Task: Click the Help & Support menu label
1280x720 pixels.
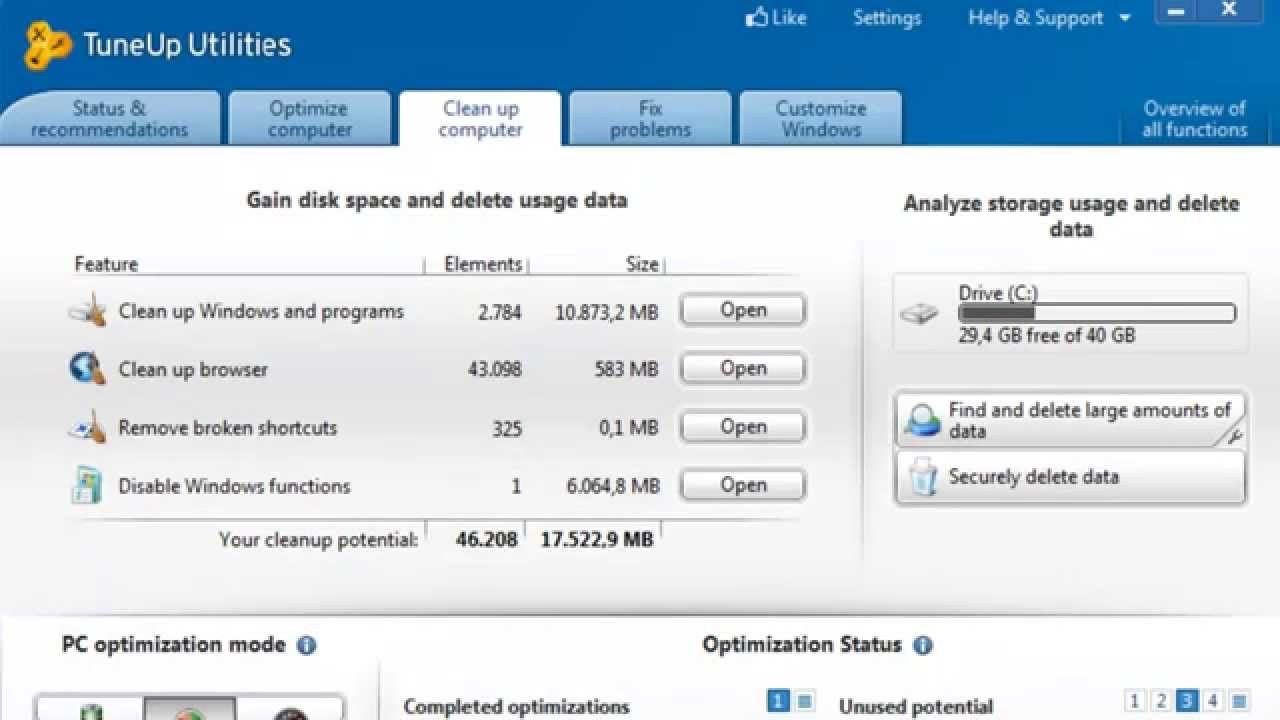Action: pos(1036,18)
